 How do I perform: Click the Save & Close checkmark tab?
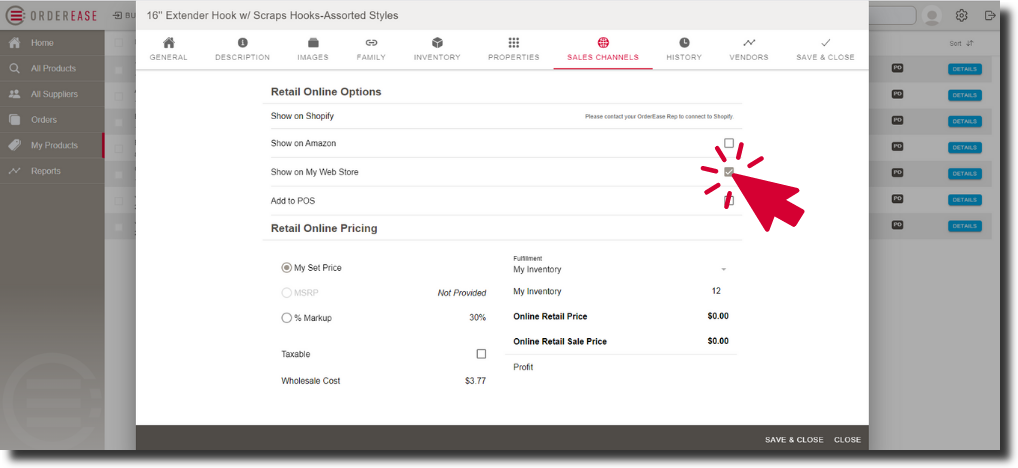point(825,49)
